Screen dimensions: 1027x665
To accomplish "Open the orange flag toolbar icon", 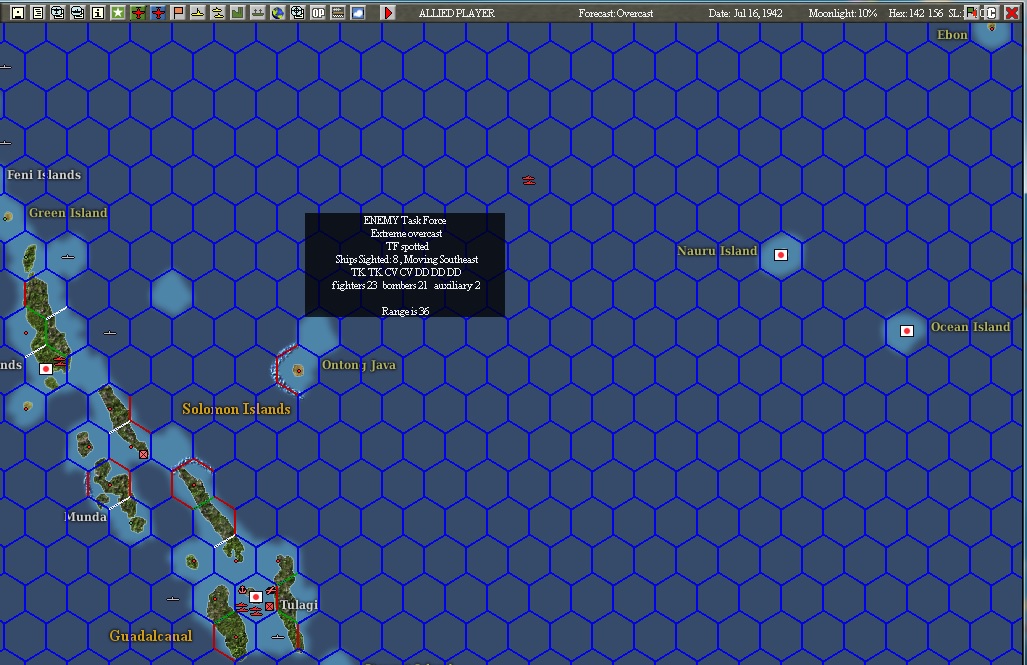I will [178, 12].
